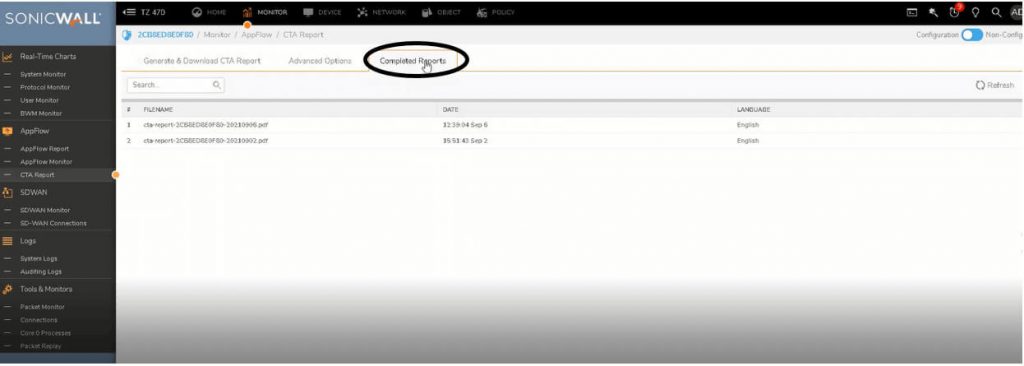Image resolution: width=1024 pixels, height=366 pixels.
Task: Open SD-WAN Connections in sidebar
Action: [x=53, y=224]
